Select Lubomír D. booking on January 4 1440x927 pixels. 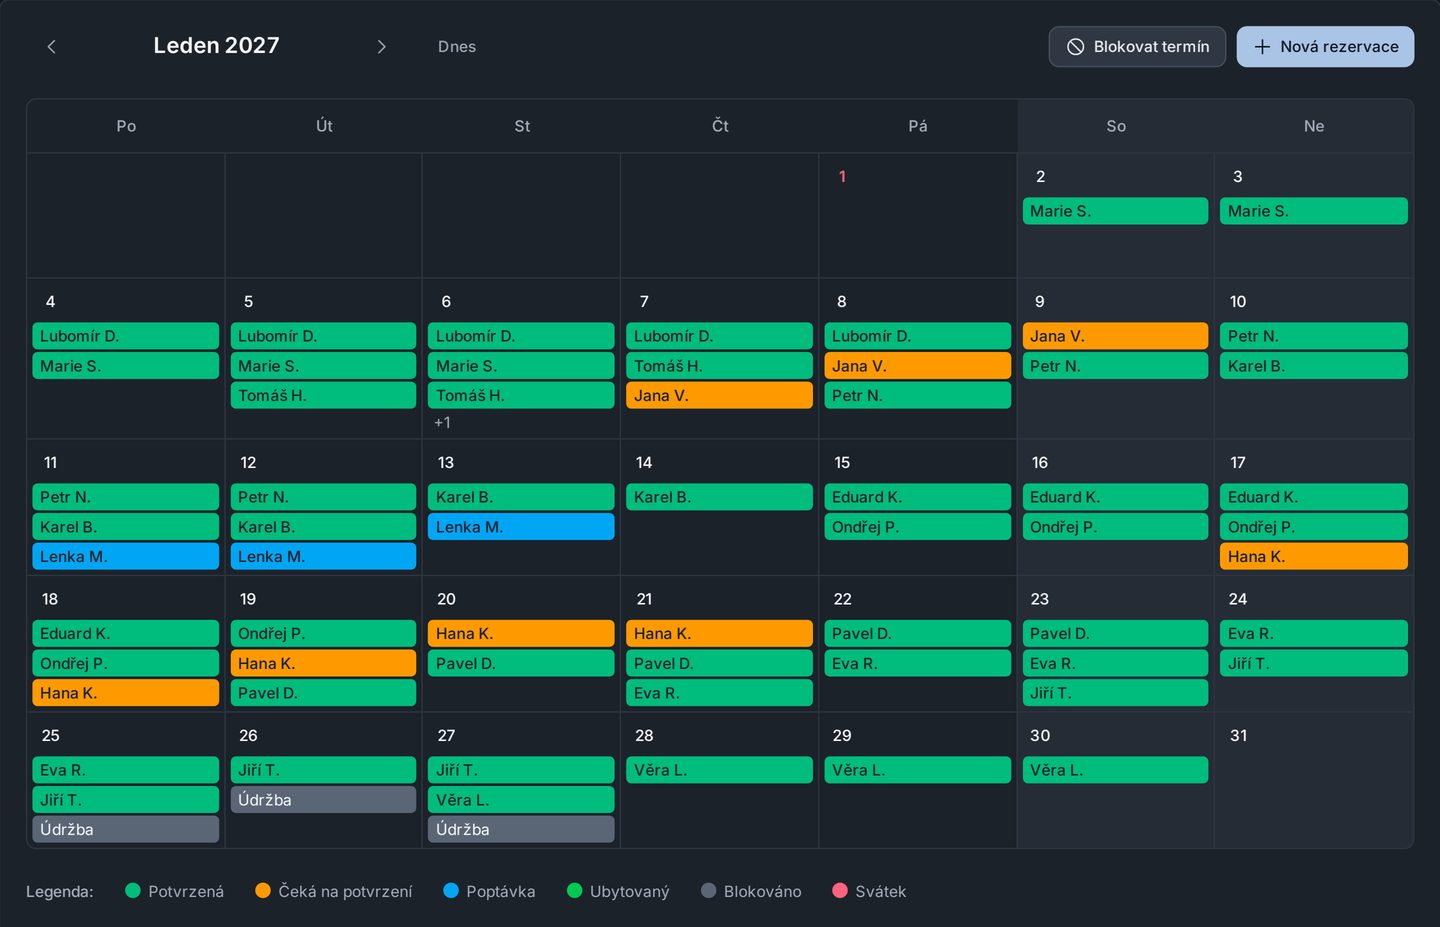coord(126,336)
